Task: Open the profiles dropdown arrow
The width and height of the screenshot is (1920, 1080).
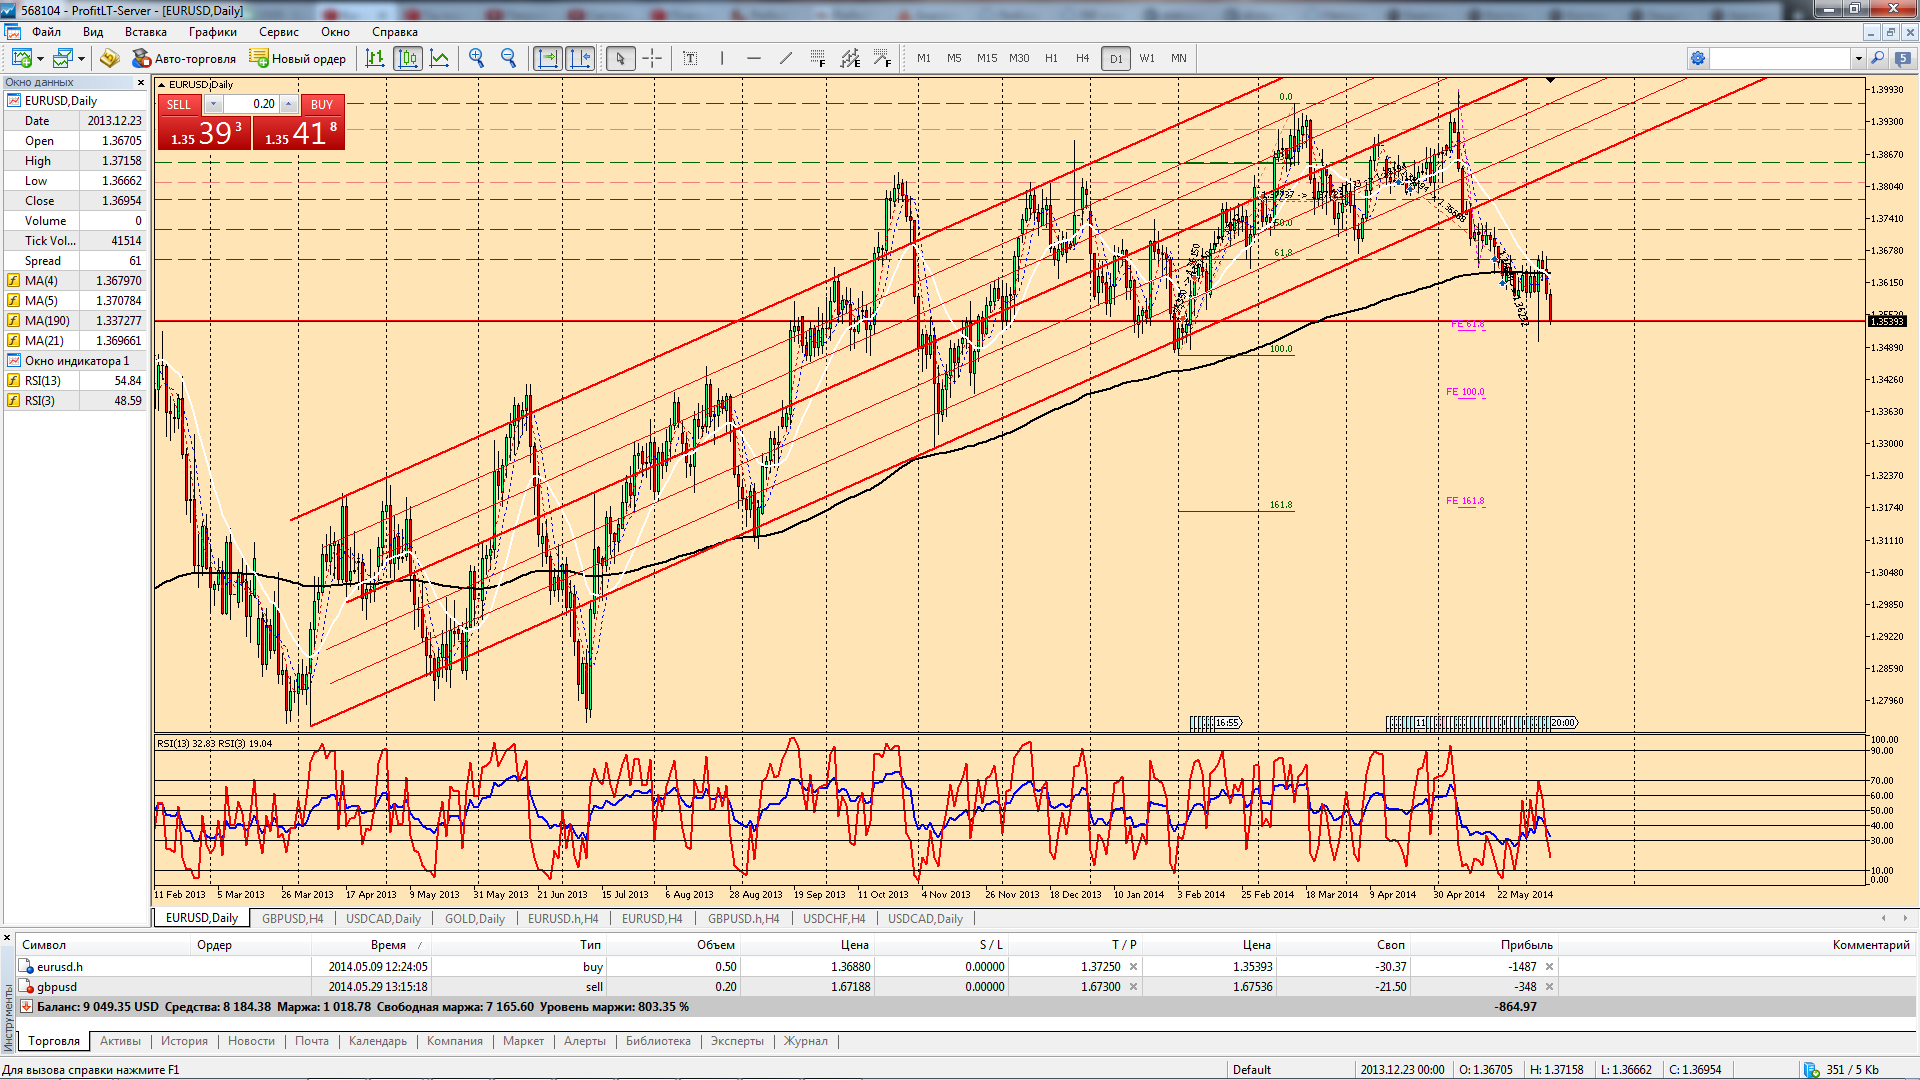Action: [82, 59]
